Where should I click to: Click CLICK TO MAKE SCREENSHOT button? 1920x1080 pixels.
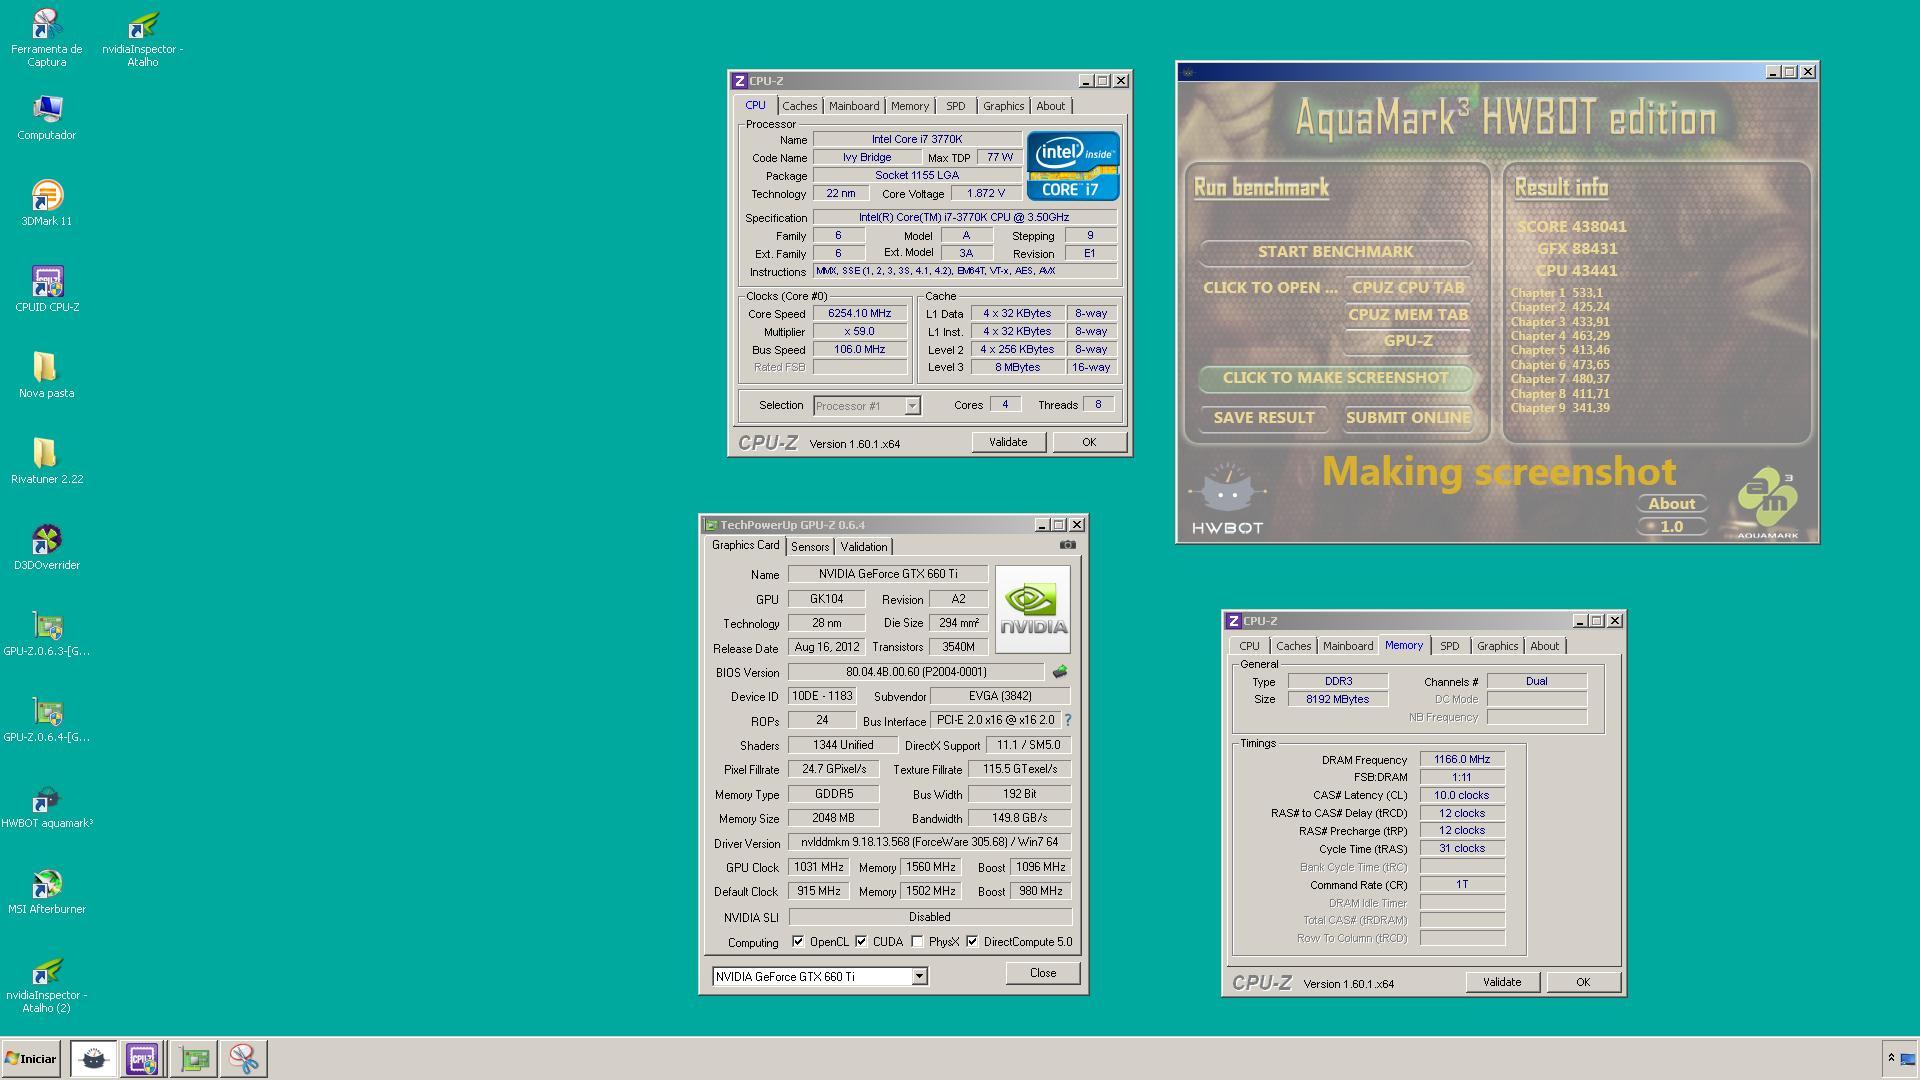[1335, 378]
